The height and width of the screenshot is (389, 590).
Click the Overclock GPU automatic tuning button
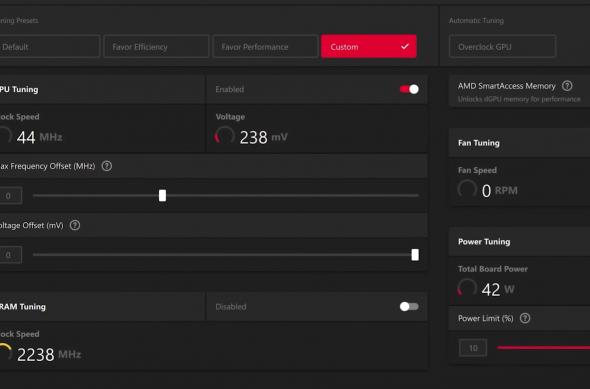(x=502, y=46)
